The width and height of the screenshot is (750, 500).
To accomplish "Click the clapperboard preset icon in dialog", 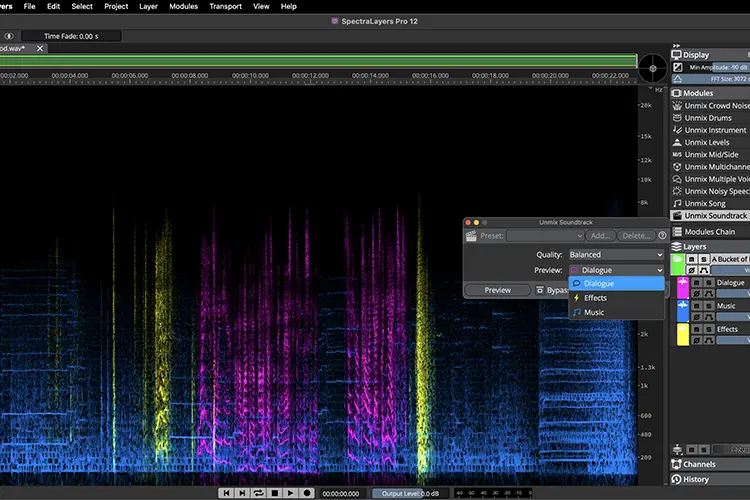I will click(471, 236).
